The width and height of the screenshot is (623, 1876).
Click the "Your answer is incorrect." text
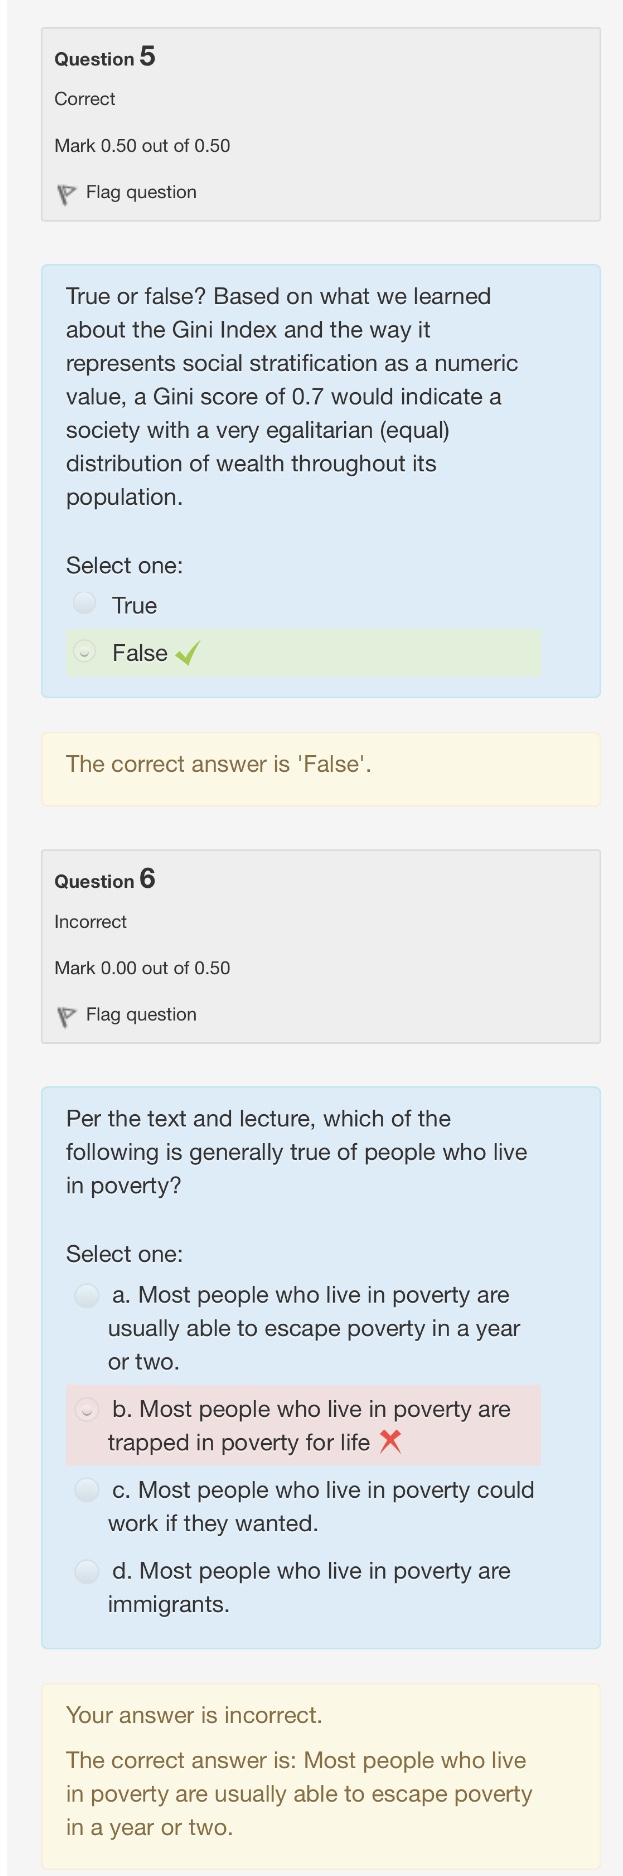[194, 1715]
